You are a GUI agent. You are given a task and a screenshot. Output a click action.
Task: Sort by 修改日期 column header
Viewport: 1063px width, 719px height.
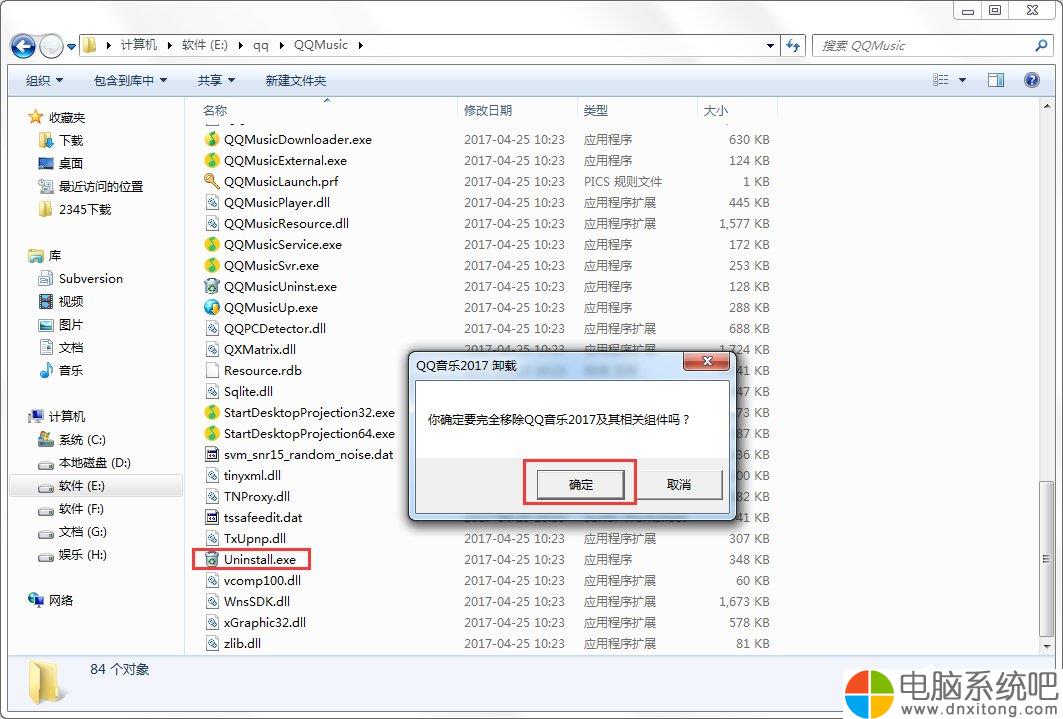coord(487,110)
